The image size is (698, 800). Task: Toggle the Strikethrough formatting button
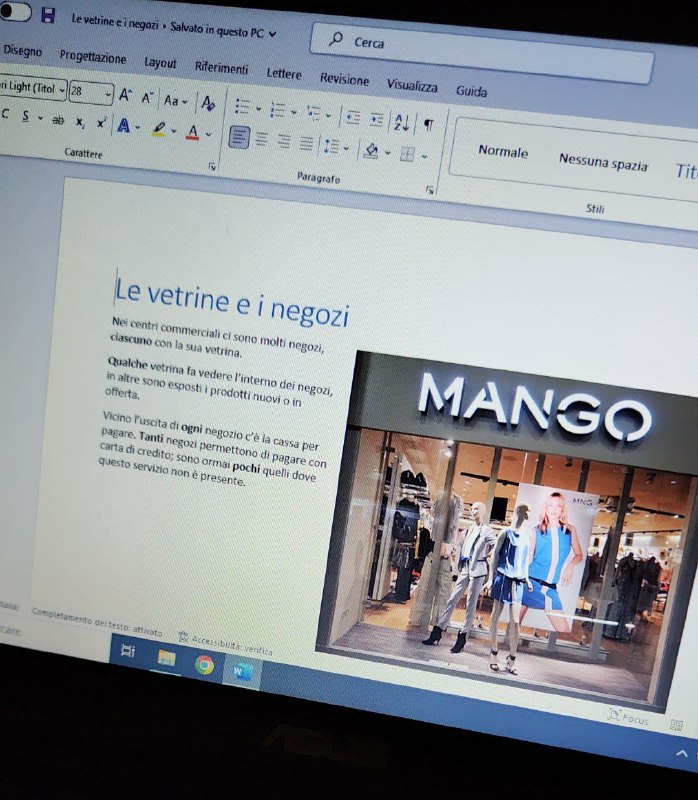57,120
